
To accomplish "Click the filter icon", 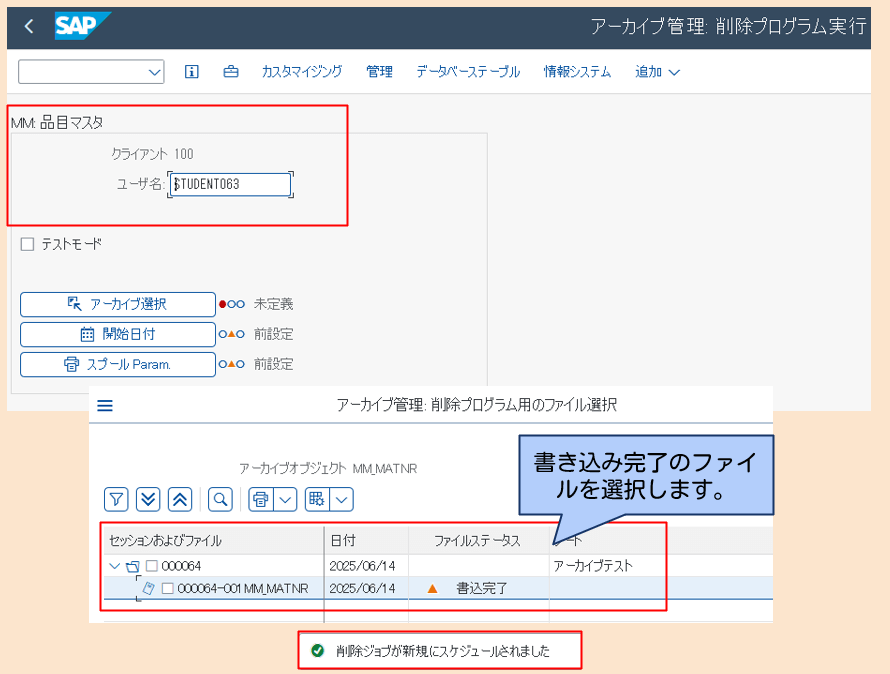I will (116, 500).
